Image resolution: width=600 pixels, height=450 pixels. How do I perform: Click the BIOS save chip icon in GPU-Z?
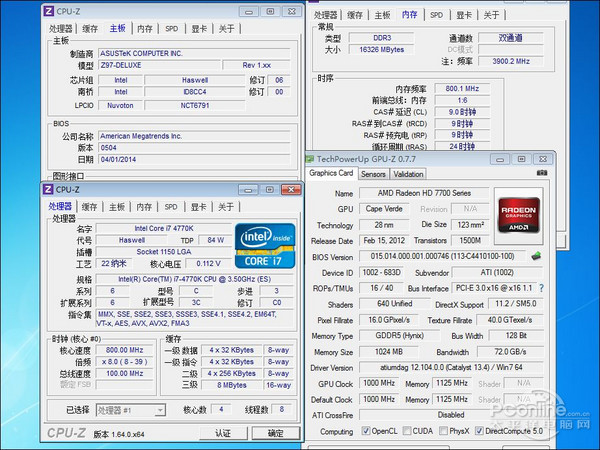point(536,256)
